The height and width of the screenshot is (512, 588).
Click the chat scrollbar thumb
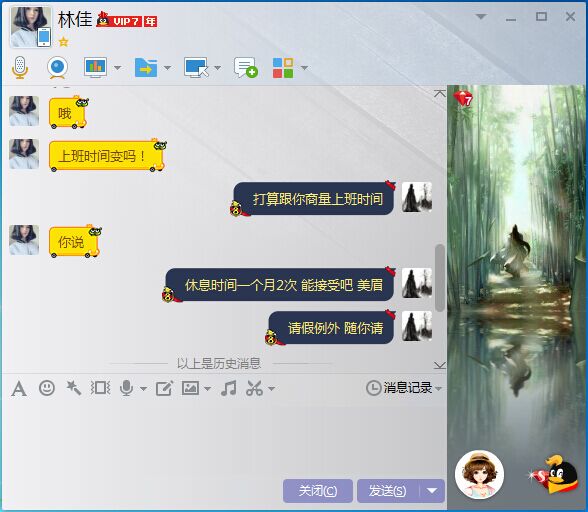pyautogui.click(x=440, y=278)
